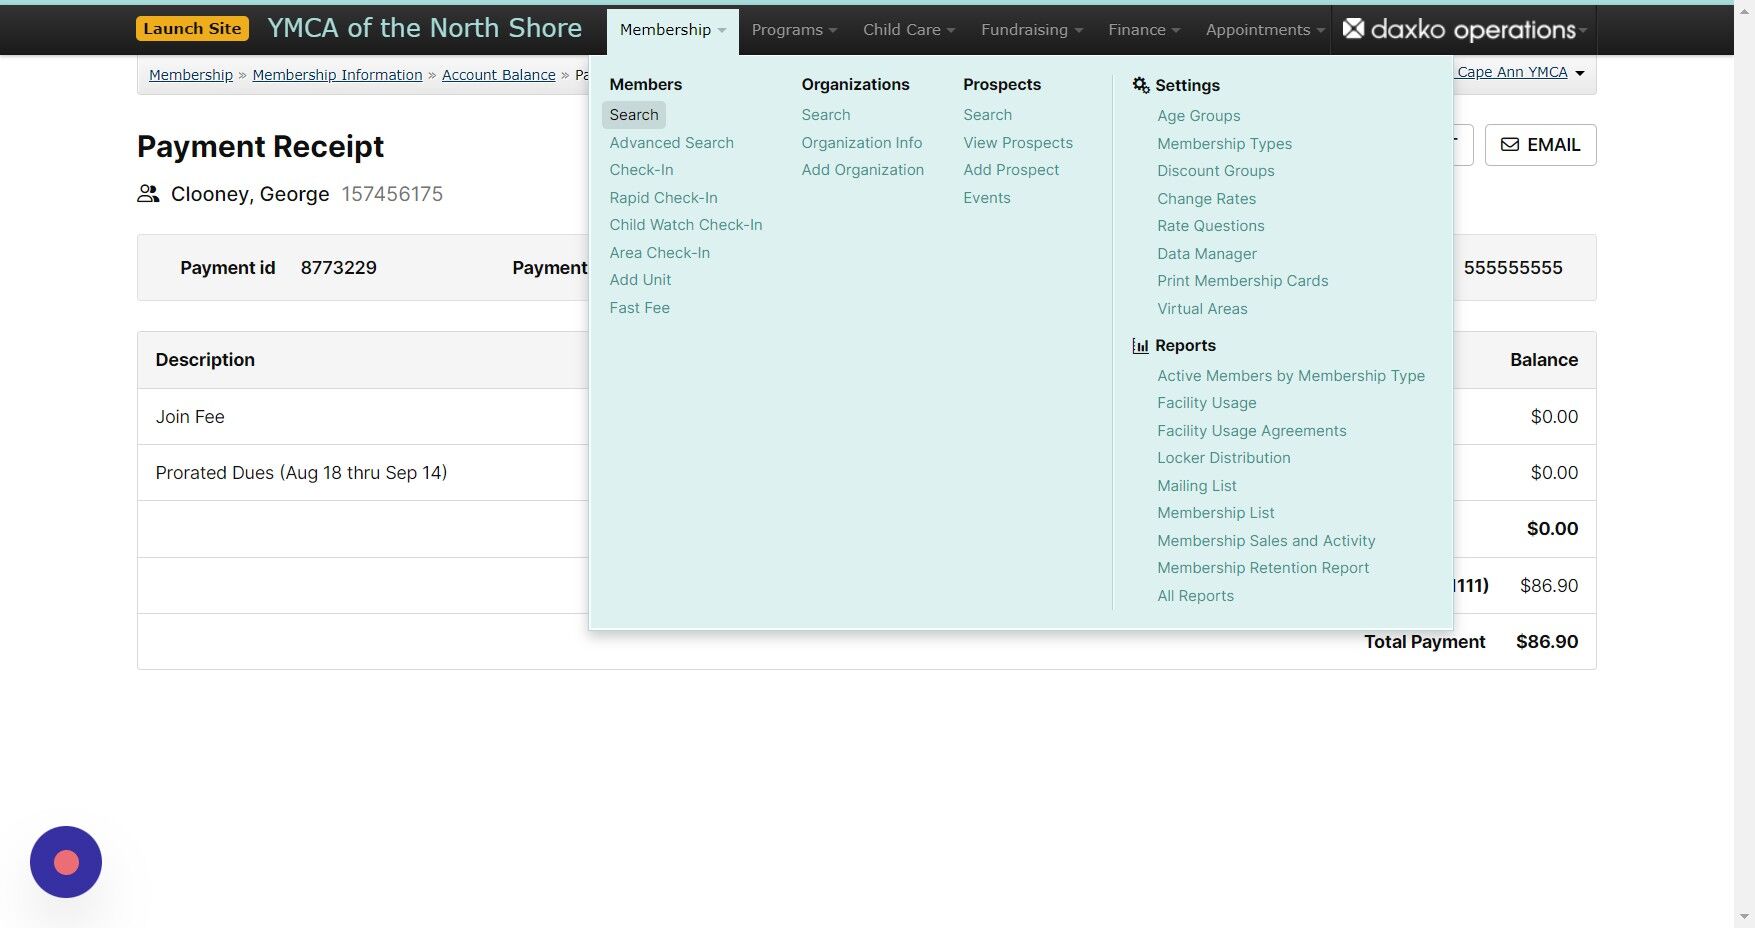Screen dimensions: 1755x928
Task: Go to Membership breadcrumb link
Action: point(191,75)
